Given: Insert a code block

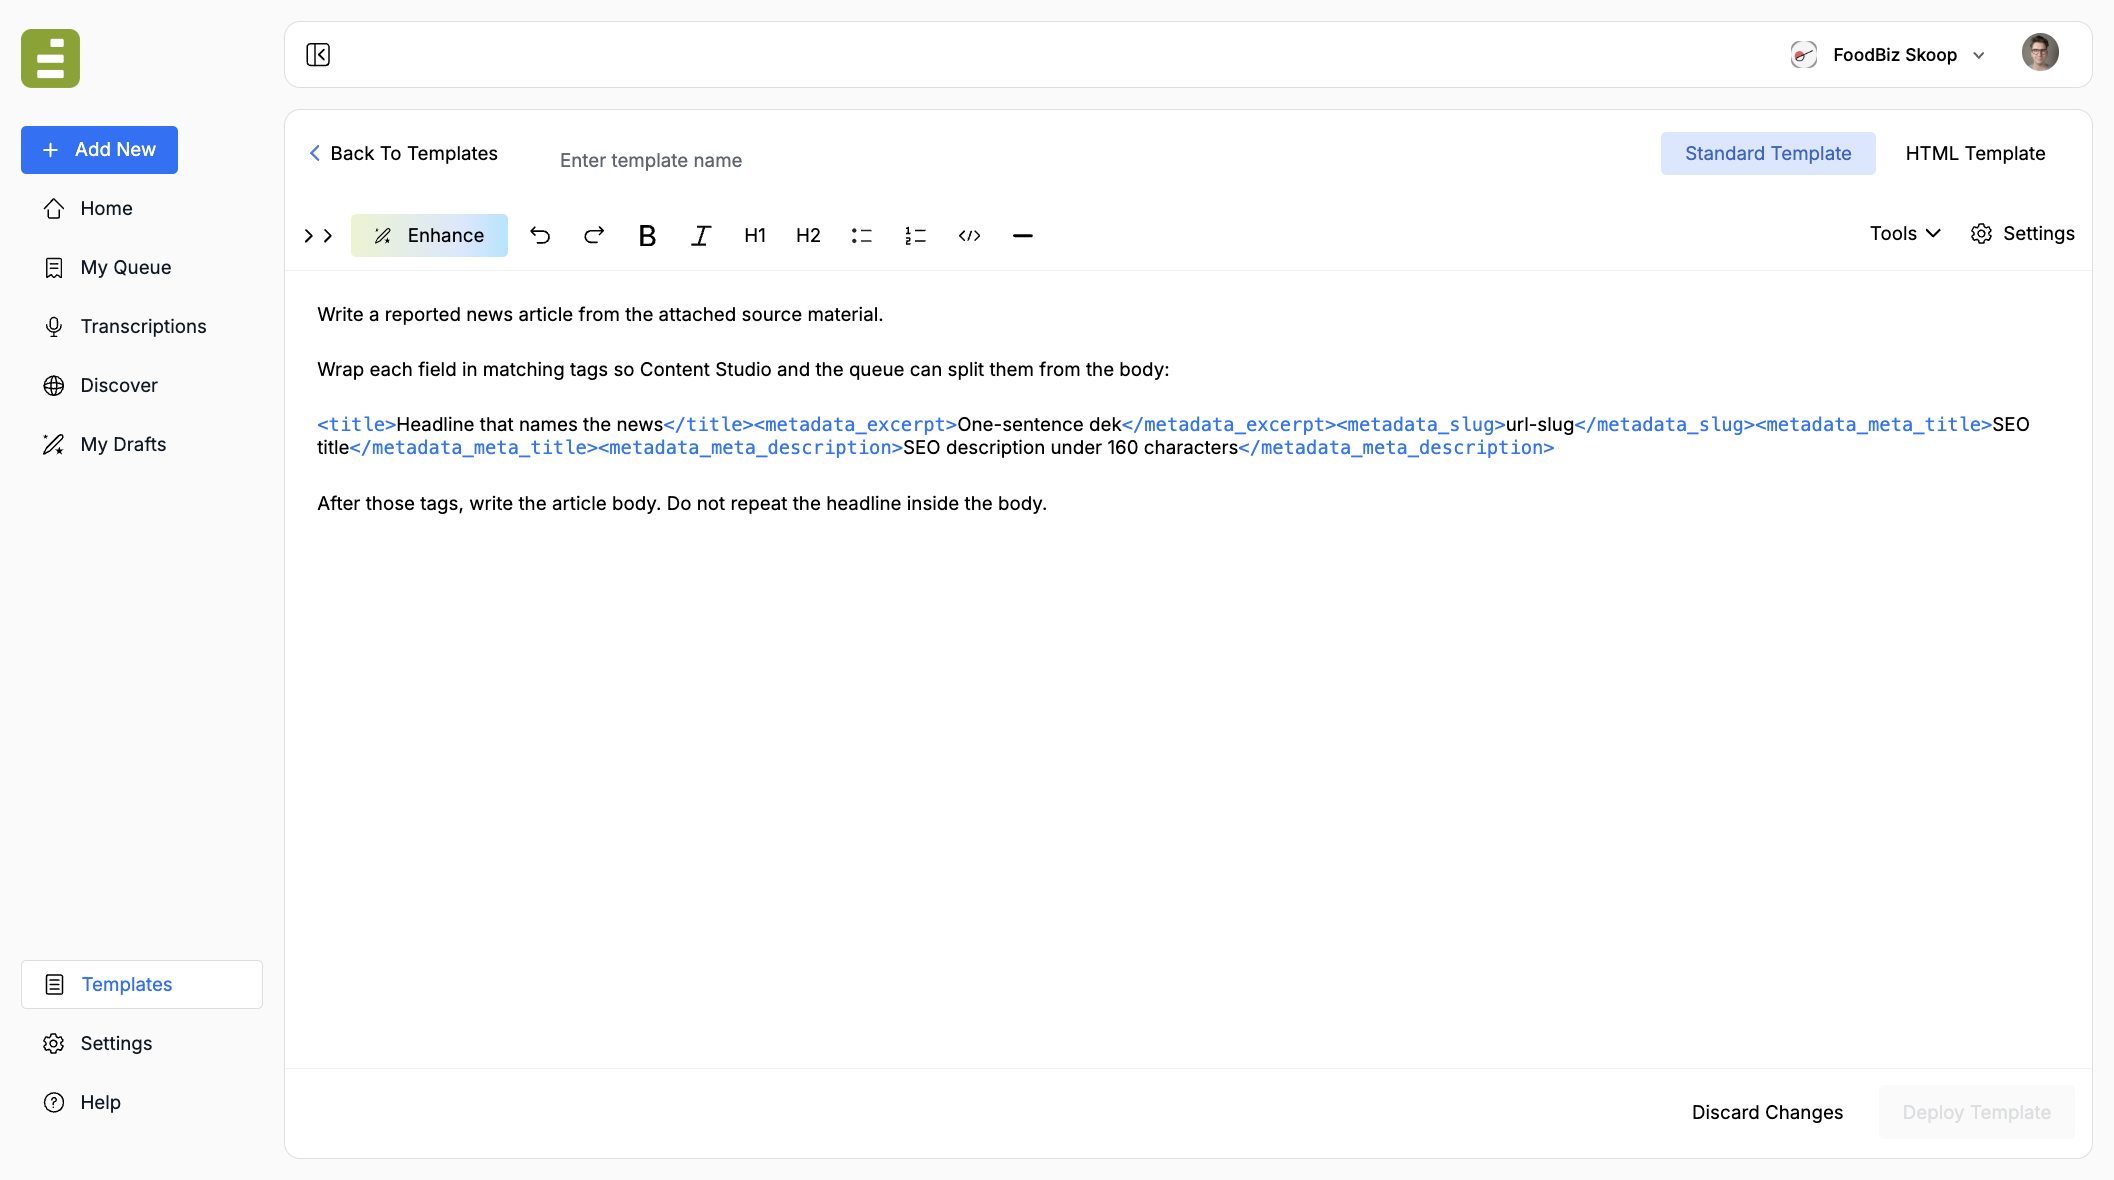Looking at the screenshot, I should (x=969, y=235).
